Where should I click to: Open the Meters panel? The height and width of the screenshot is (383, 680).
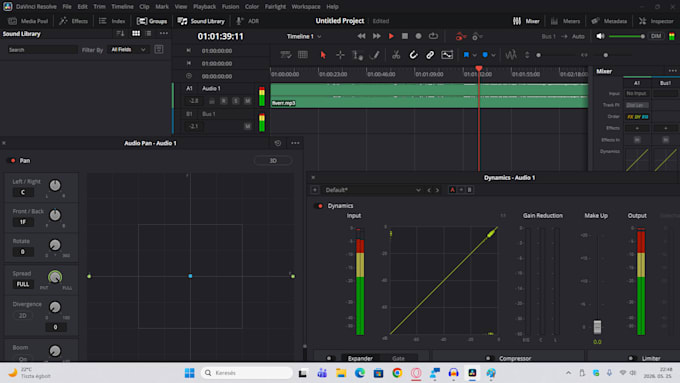pos(566,21)
